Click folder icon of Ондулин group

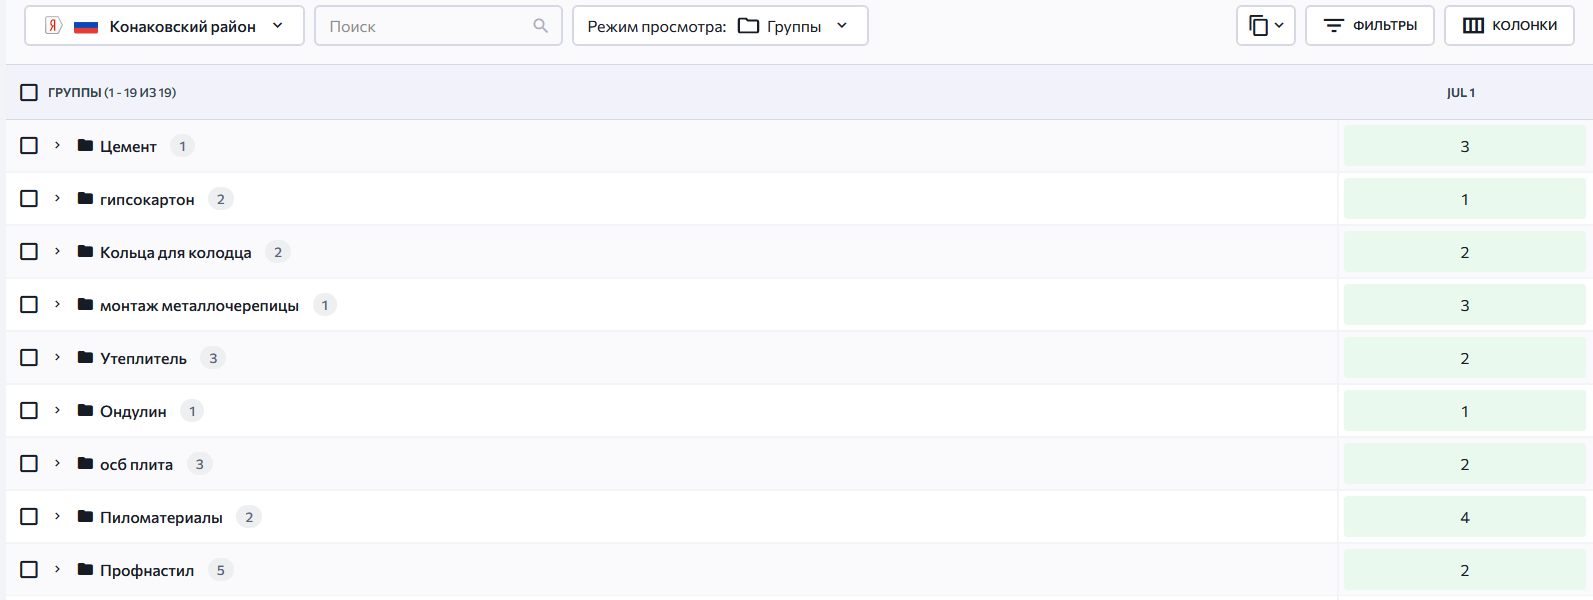pyautogui.click(x=85, y=411)
